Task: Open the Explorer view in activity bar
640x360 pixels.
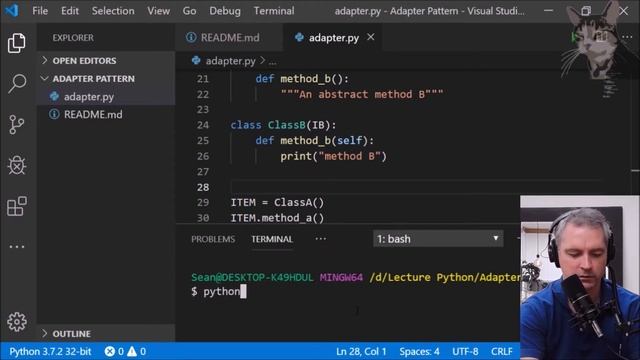Action: [x=17, y=43]
